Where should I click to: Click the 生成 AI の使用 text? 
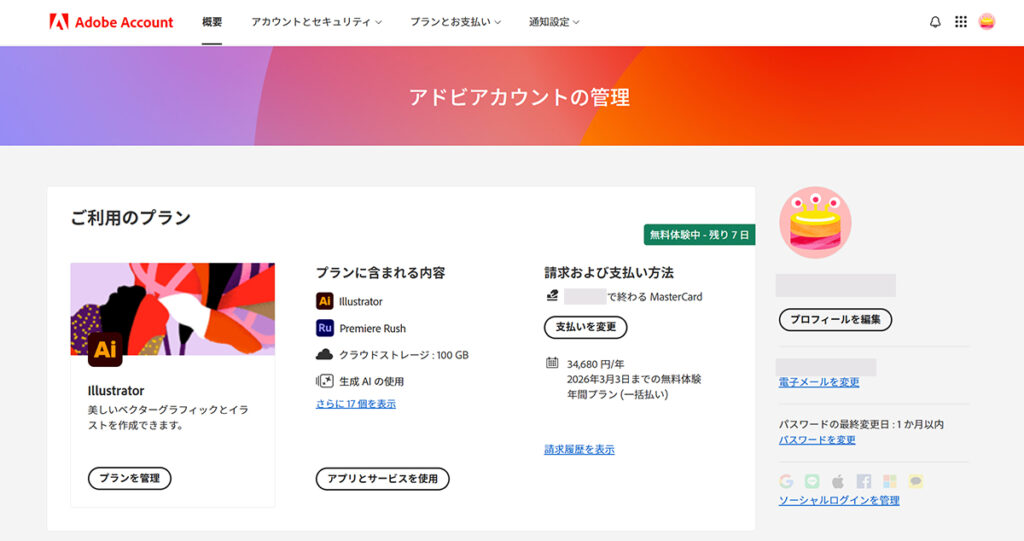tap(372, 382)
